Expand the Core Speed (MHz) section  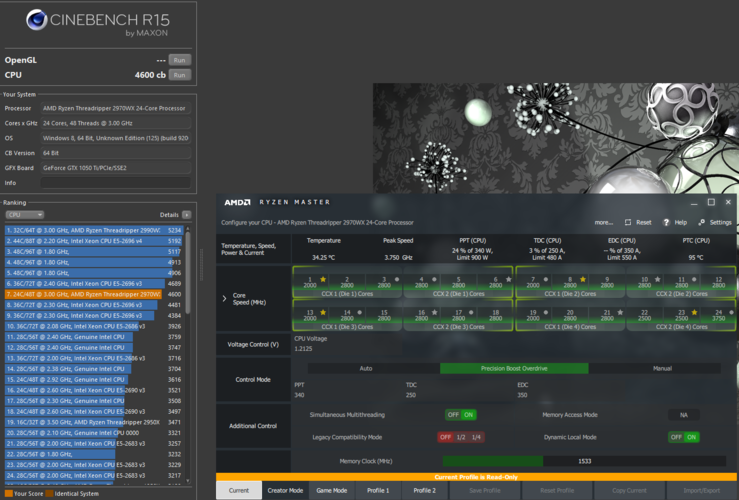click(224, 298)
